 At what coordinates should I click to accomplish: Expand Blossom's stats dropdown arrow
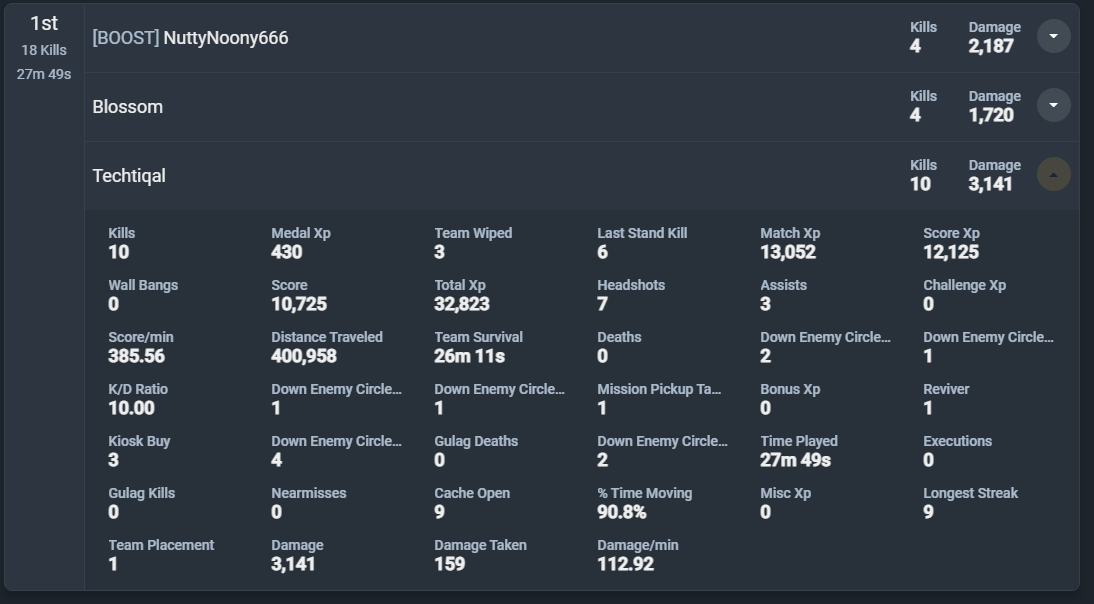point(1053,105)
